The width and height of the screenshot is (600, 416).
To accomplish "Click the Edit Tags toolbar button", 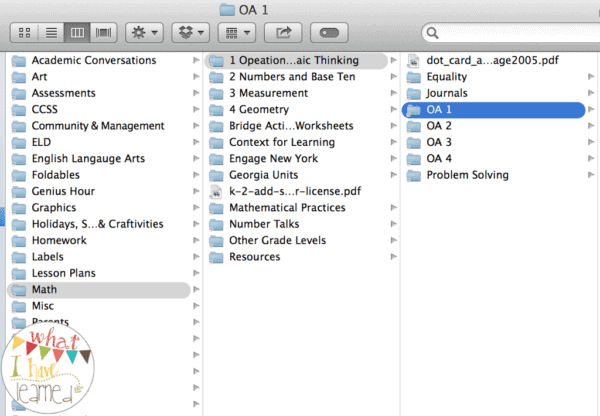I will pos(329,33).
